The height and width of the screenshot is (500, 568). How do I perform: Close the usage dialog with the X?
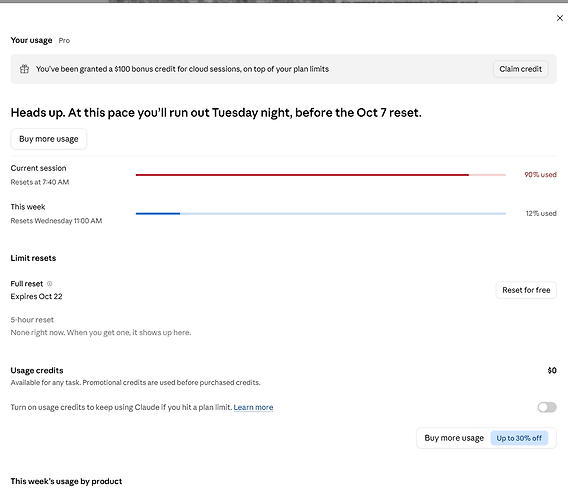[560, 18]
